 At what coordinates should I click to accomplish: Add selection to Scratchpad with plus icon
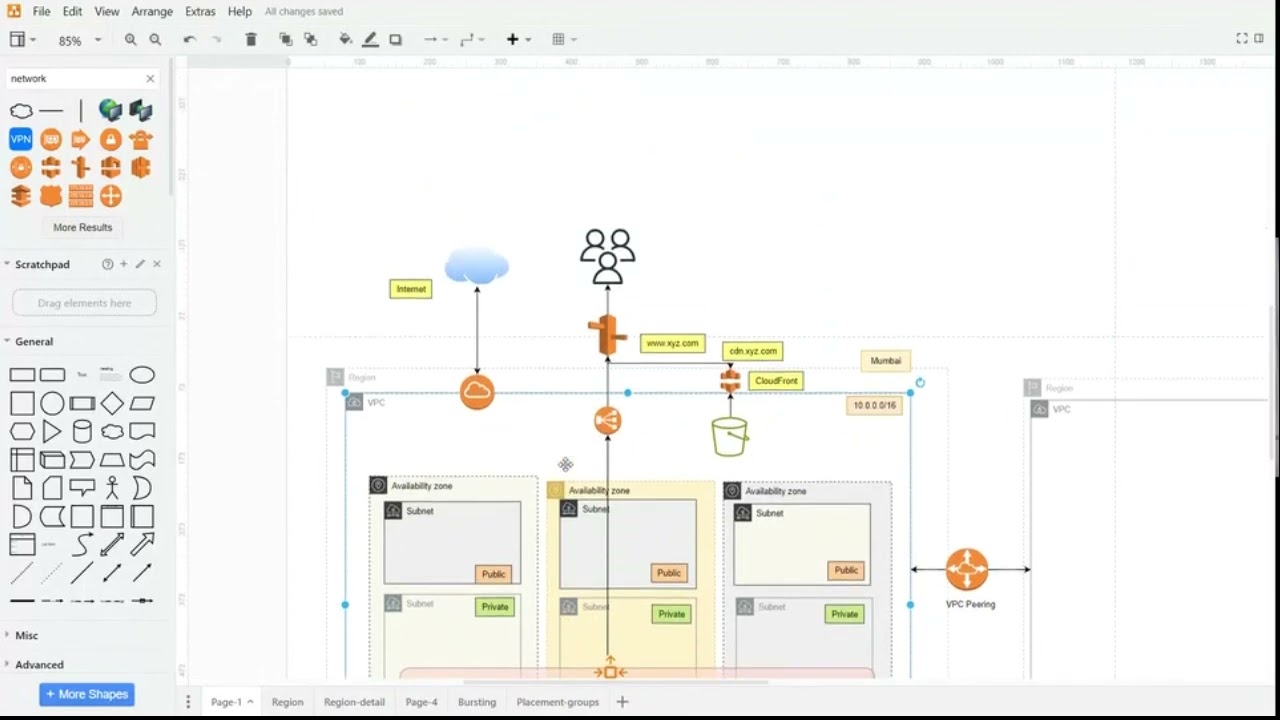(x=124, y=264)
